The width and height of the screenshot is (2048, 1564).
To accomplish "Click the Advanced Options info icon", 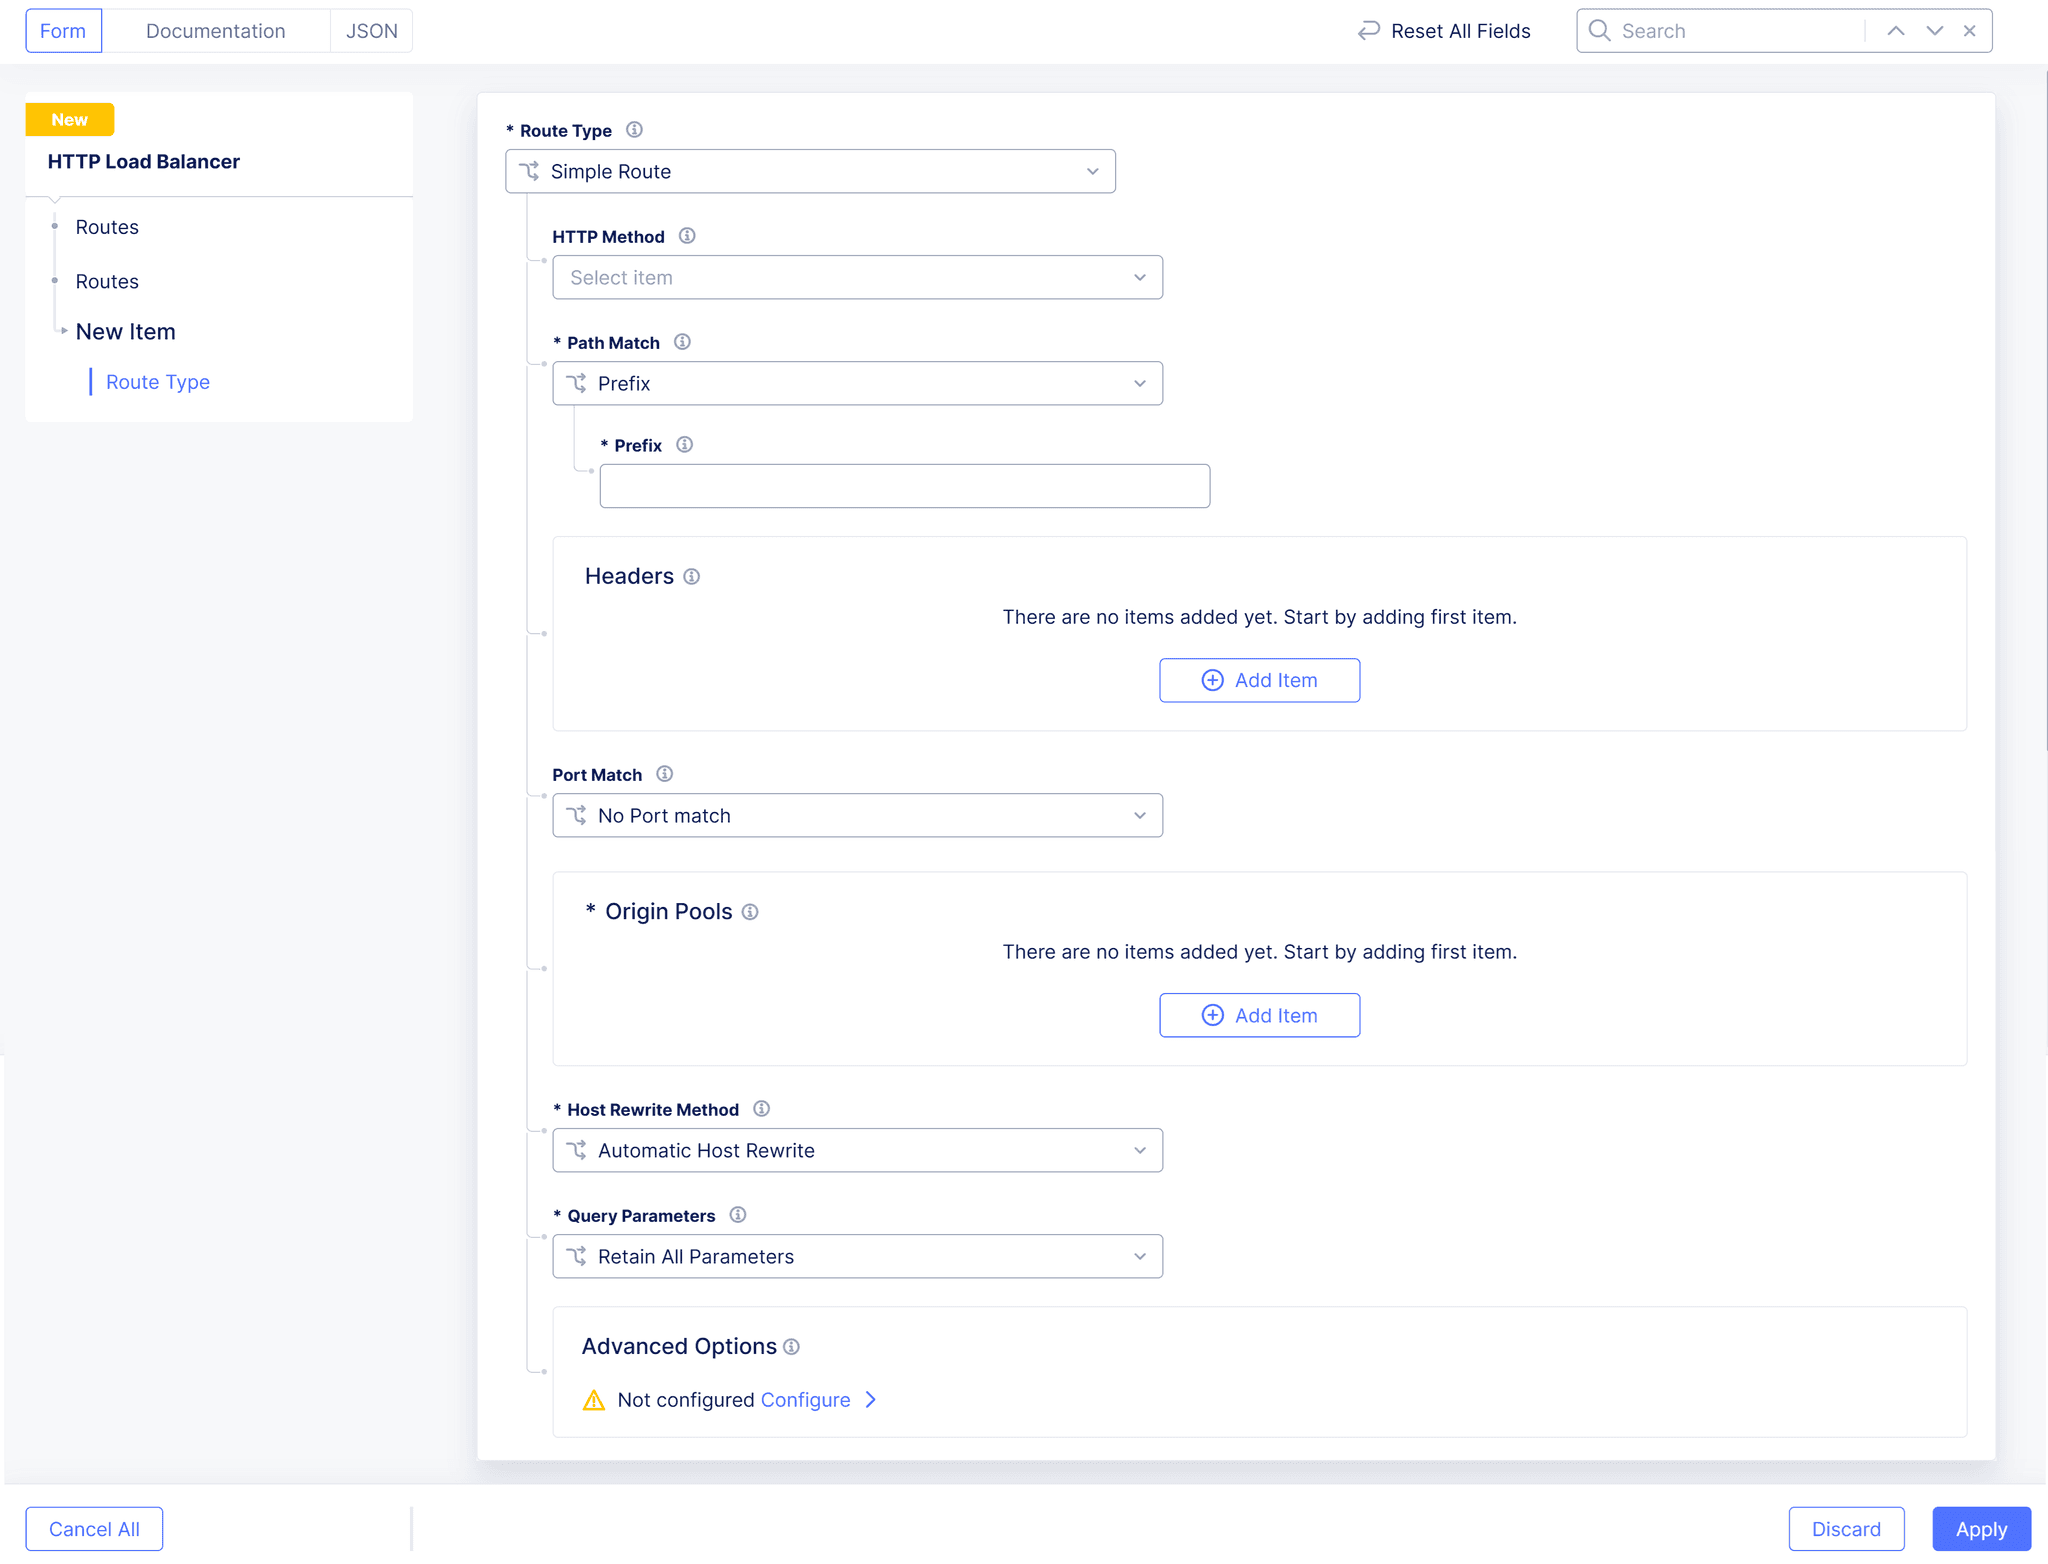I will tap(791, 1346).
